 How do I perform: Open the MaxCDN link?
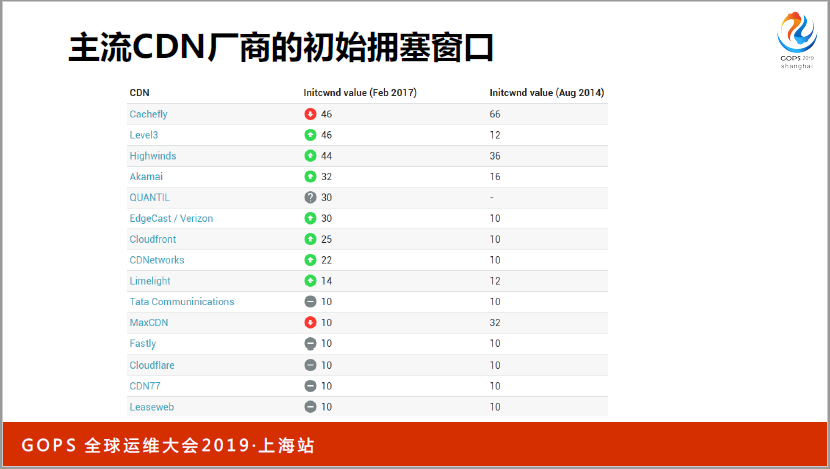(x=149, y=322)
